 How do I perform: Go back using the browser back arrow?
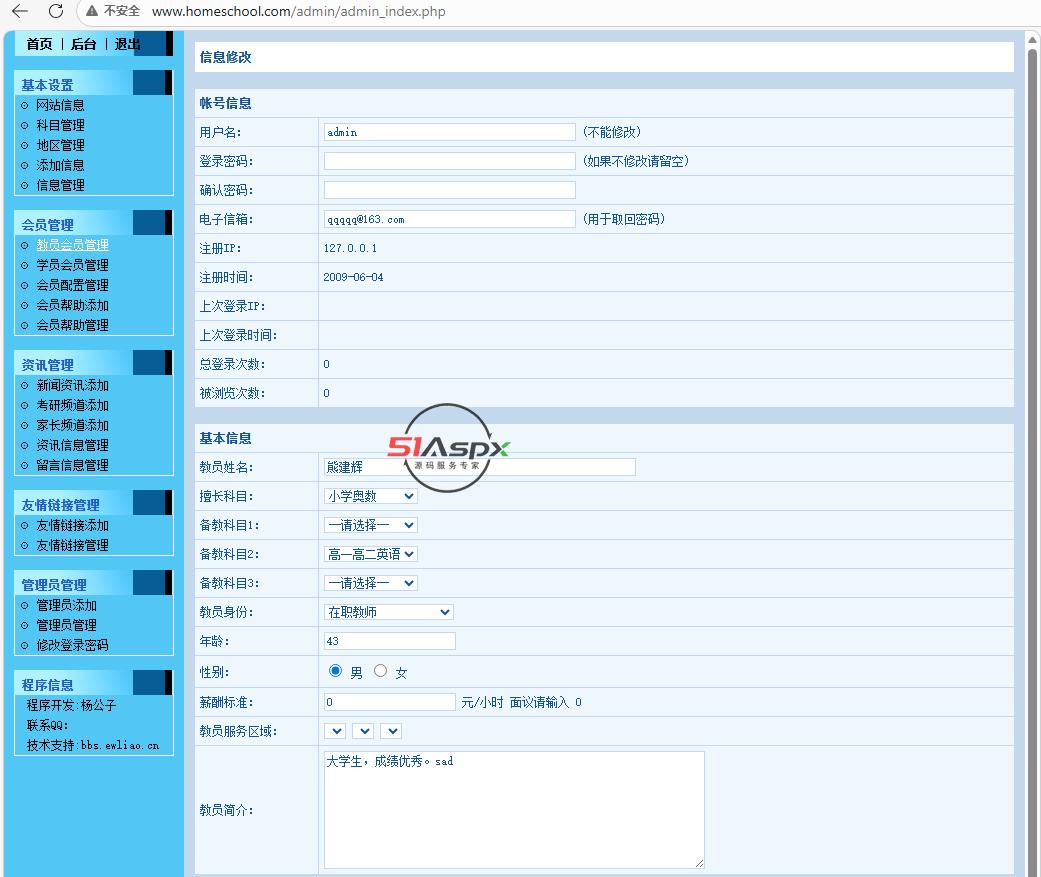20,11
